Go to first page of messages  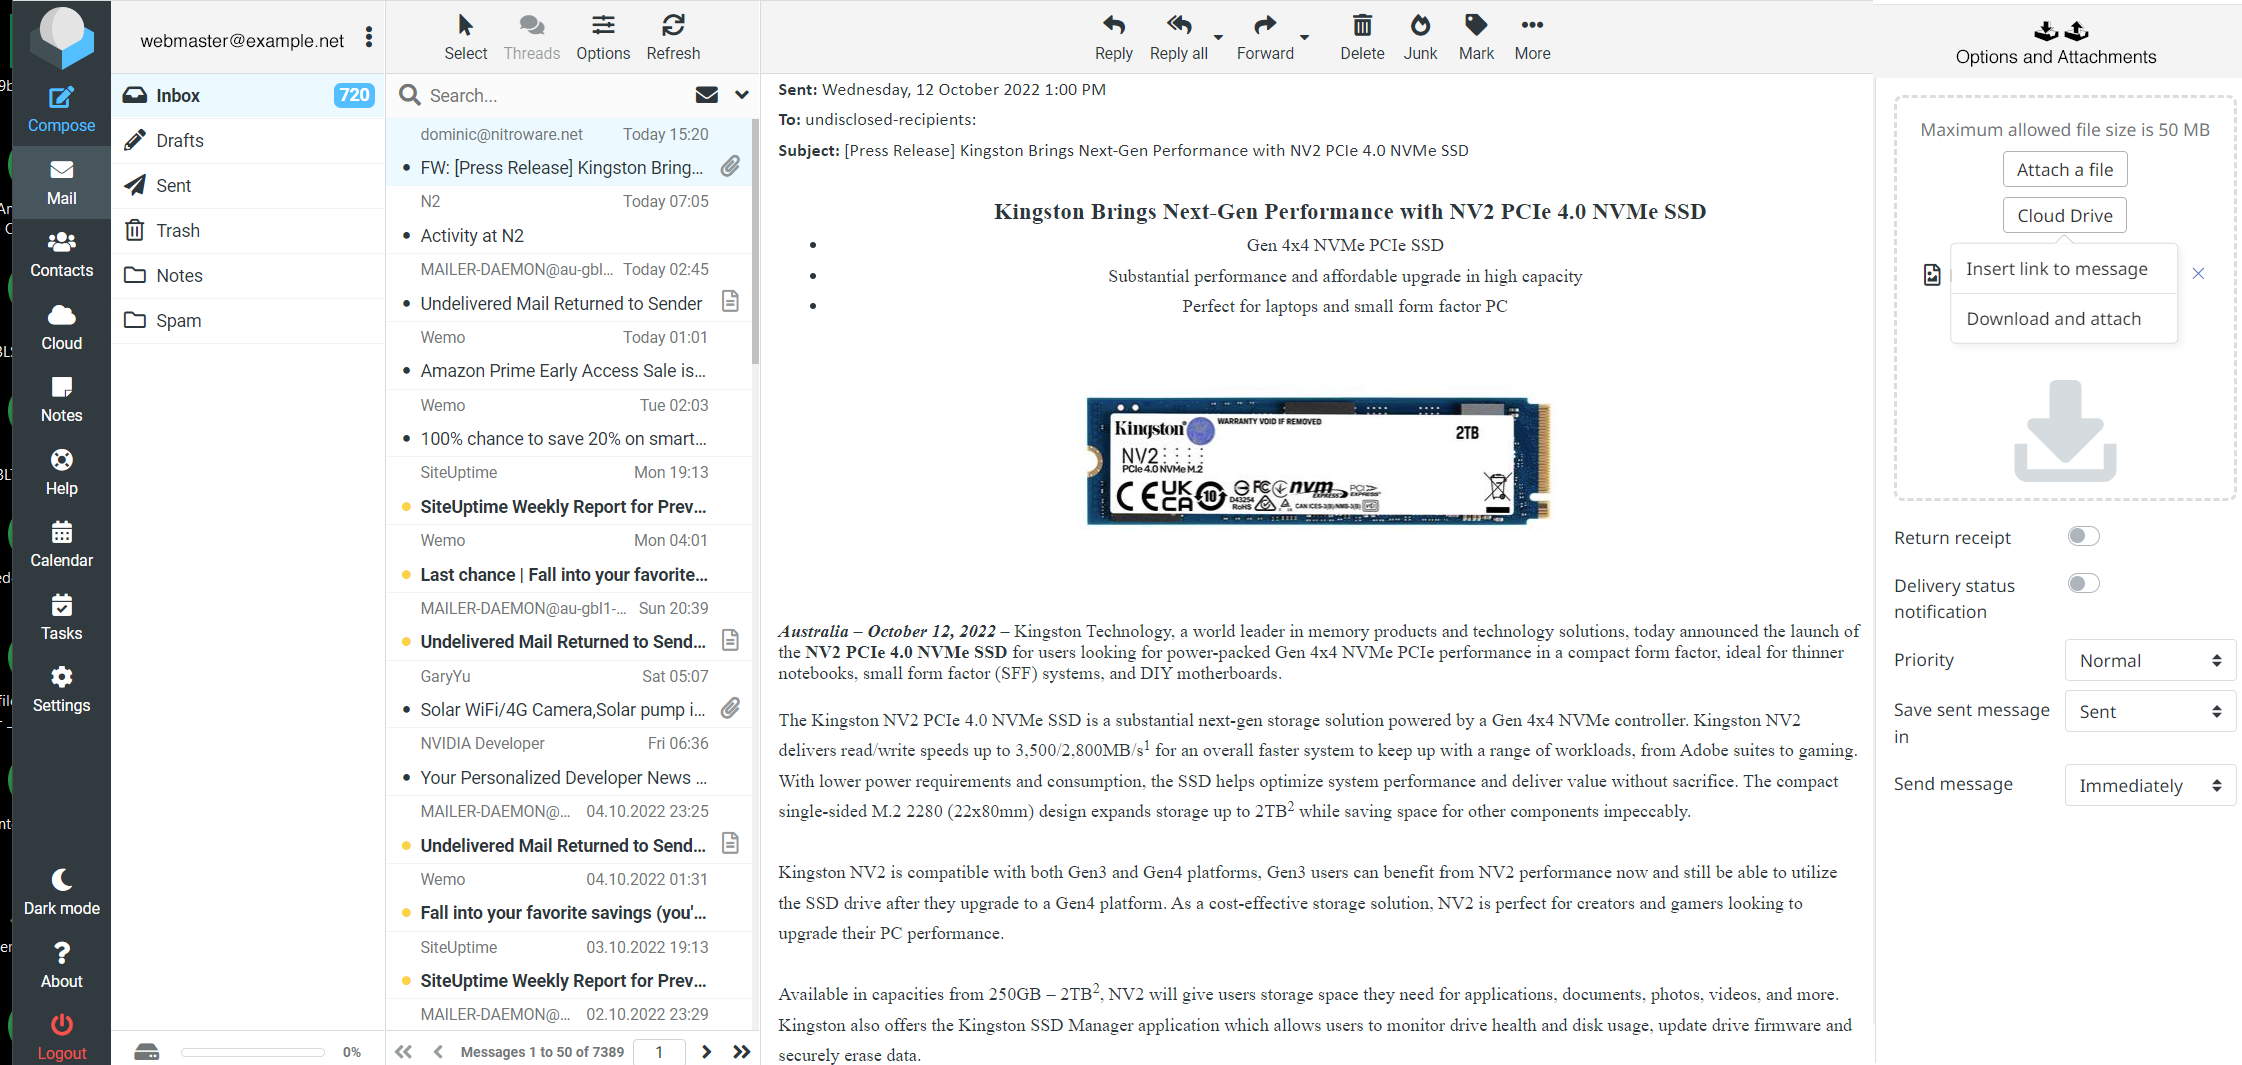(403, 1051)
